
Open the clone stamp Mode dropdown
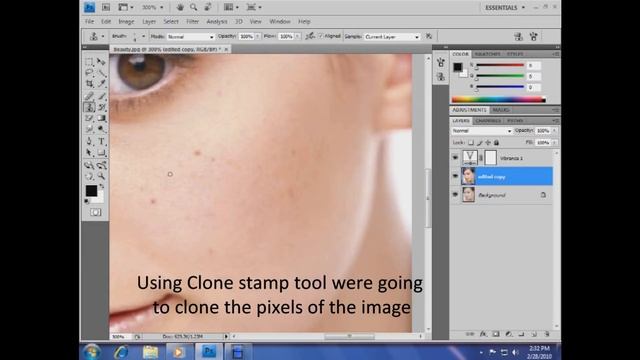click(x=191, y=37)
